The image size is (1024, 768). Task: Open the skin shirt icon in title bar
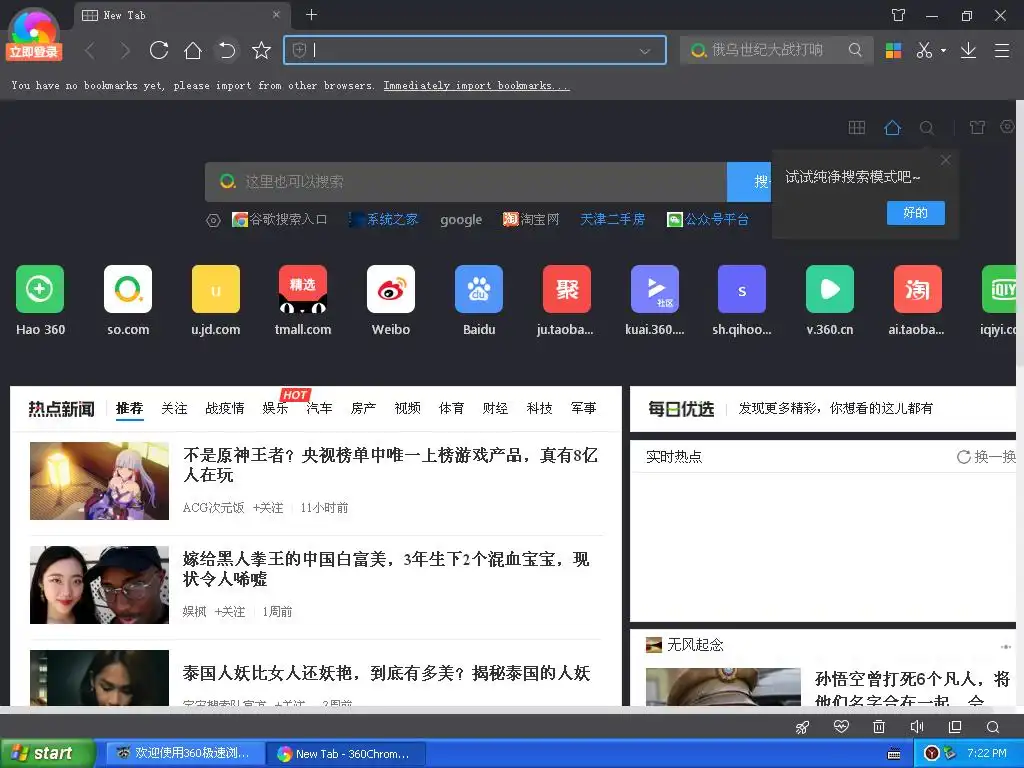pyautogui.click(x=899, y=15)
